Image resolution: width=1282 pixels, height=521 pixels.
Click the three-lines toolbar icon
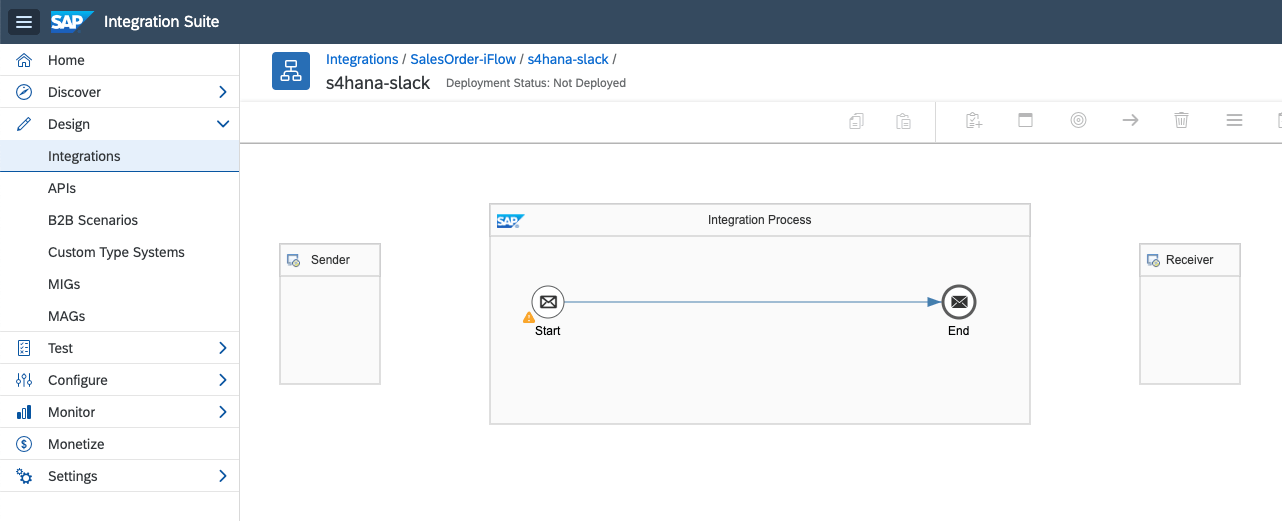1234,120
